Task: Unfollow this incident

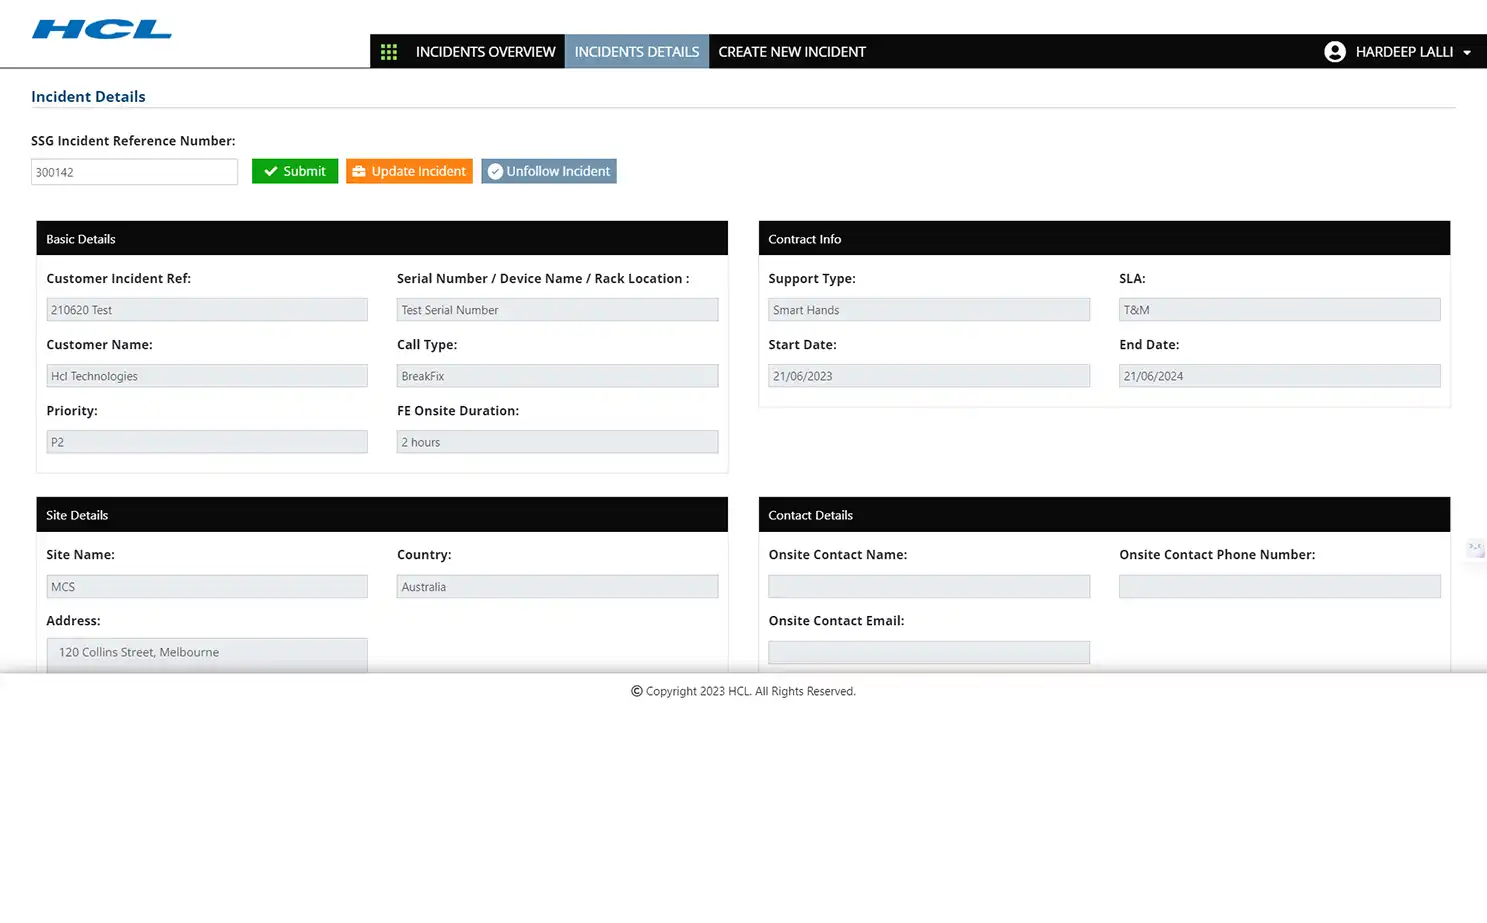Action: click(x=548, y=170)
